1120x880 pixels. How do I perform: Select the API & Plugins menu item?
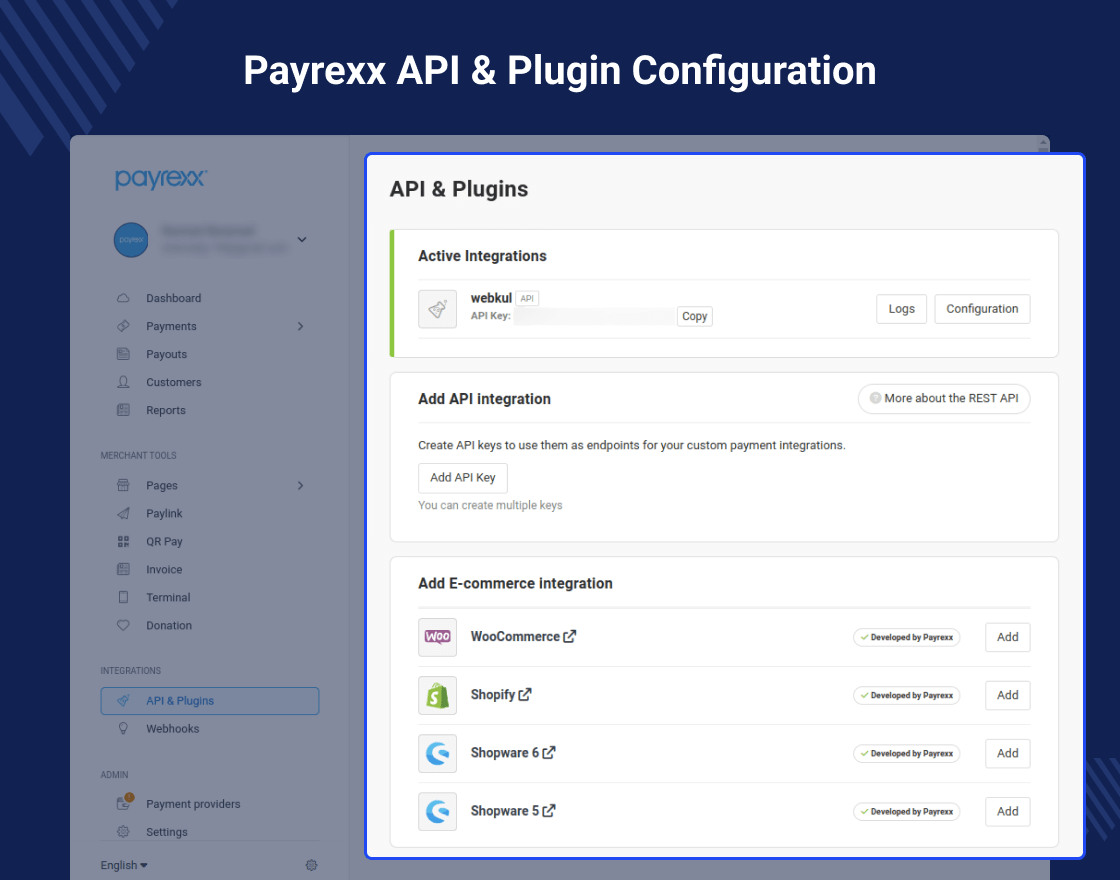(x=210, y=701)
